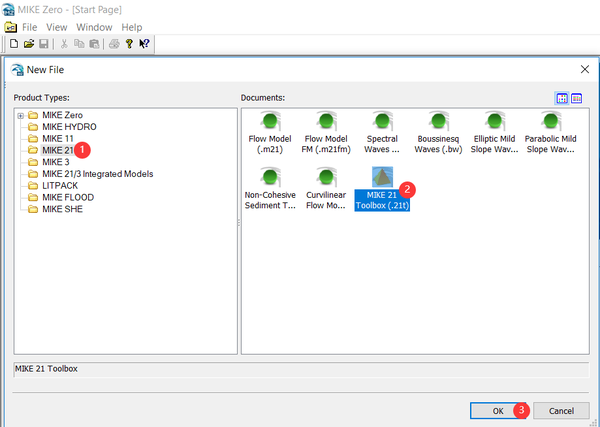Select the Flow Model (.m21) document icon

coord(270,121)
